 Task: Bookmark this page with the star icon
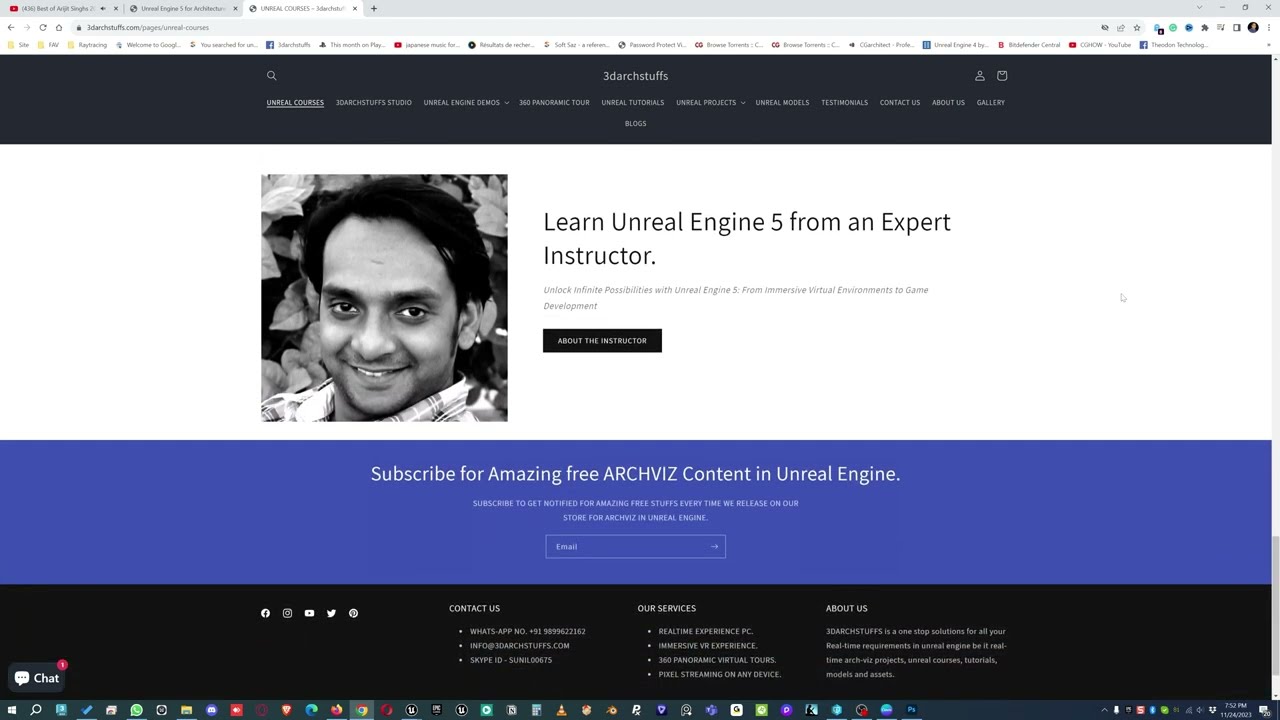(x=1136, y=28)
